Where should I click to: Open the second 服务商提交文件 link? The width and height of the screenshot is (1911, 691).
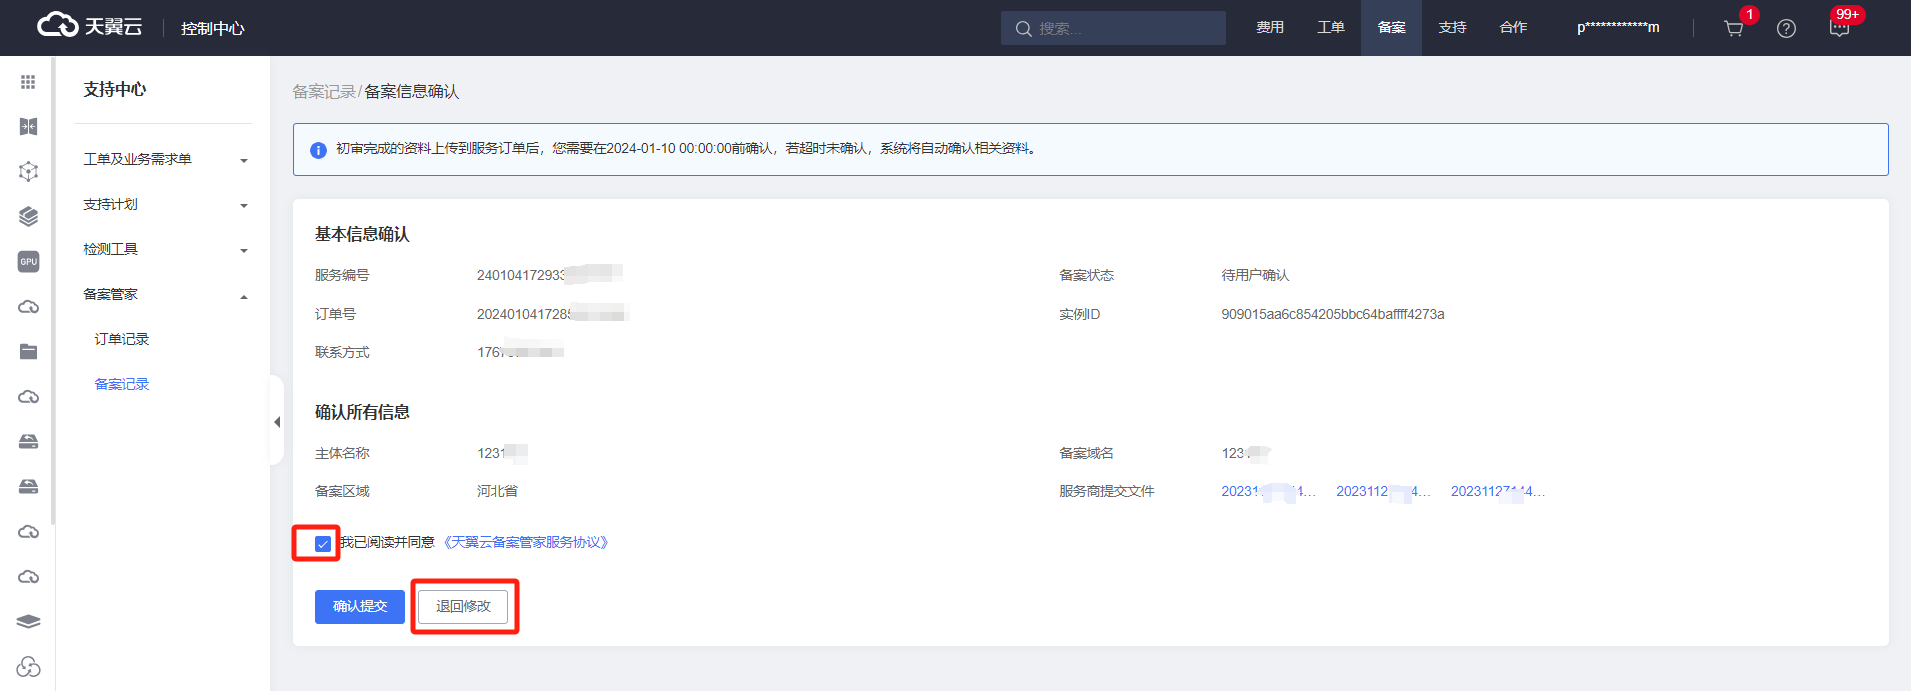1383,492
